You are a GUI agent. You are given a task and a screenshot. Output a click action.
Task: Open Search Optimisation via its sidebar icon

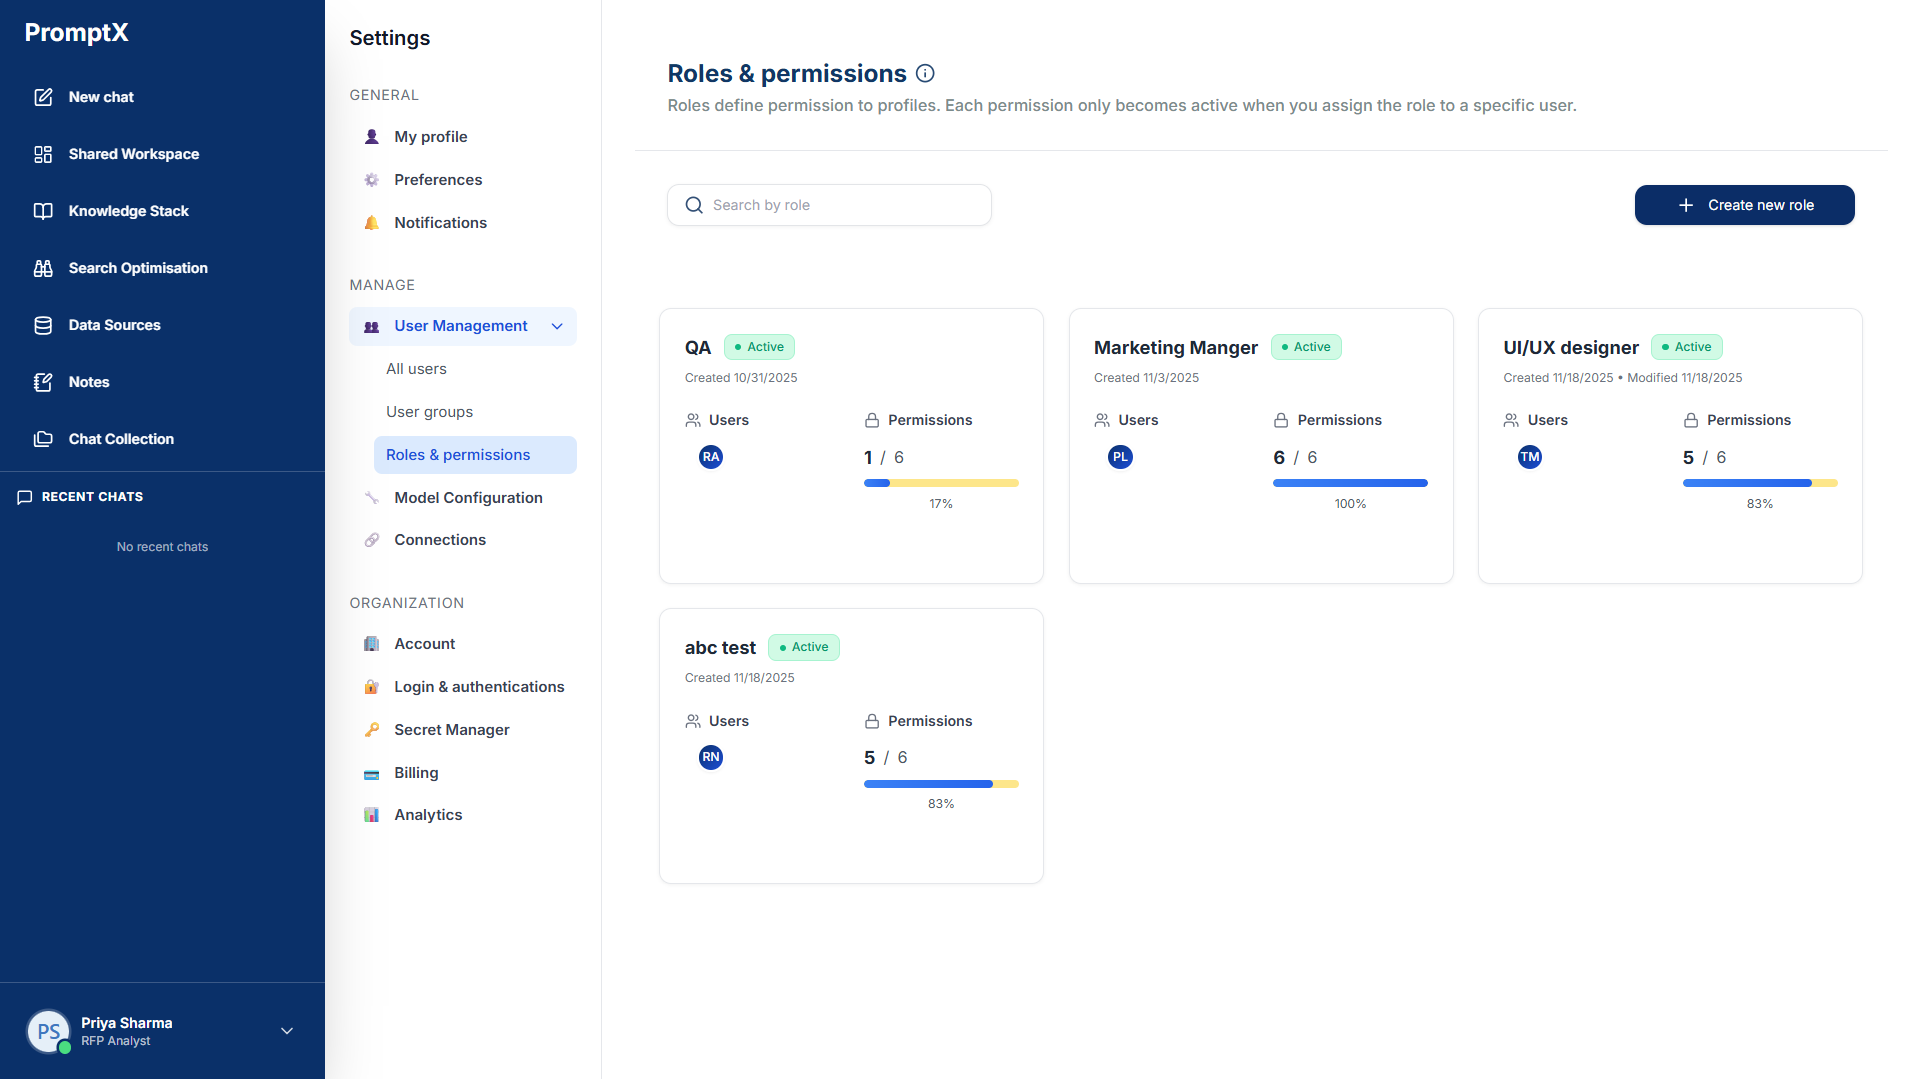pos(43,268)
